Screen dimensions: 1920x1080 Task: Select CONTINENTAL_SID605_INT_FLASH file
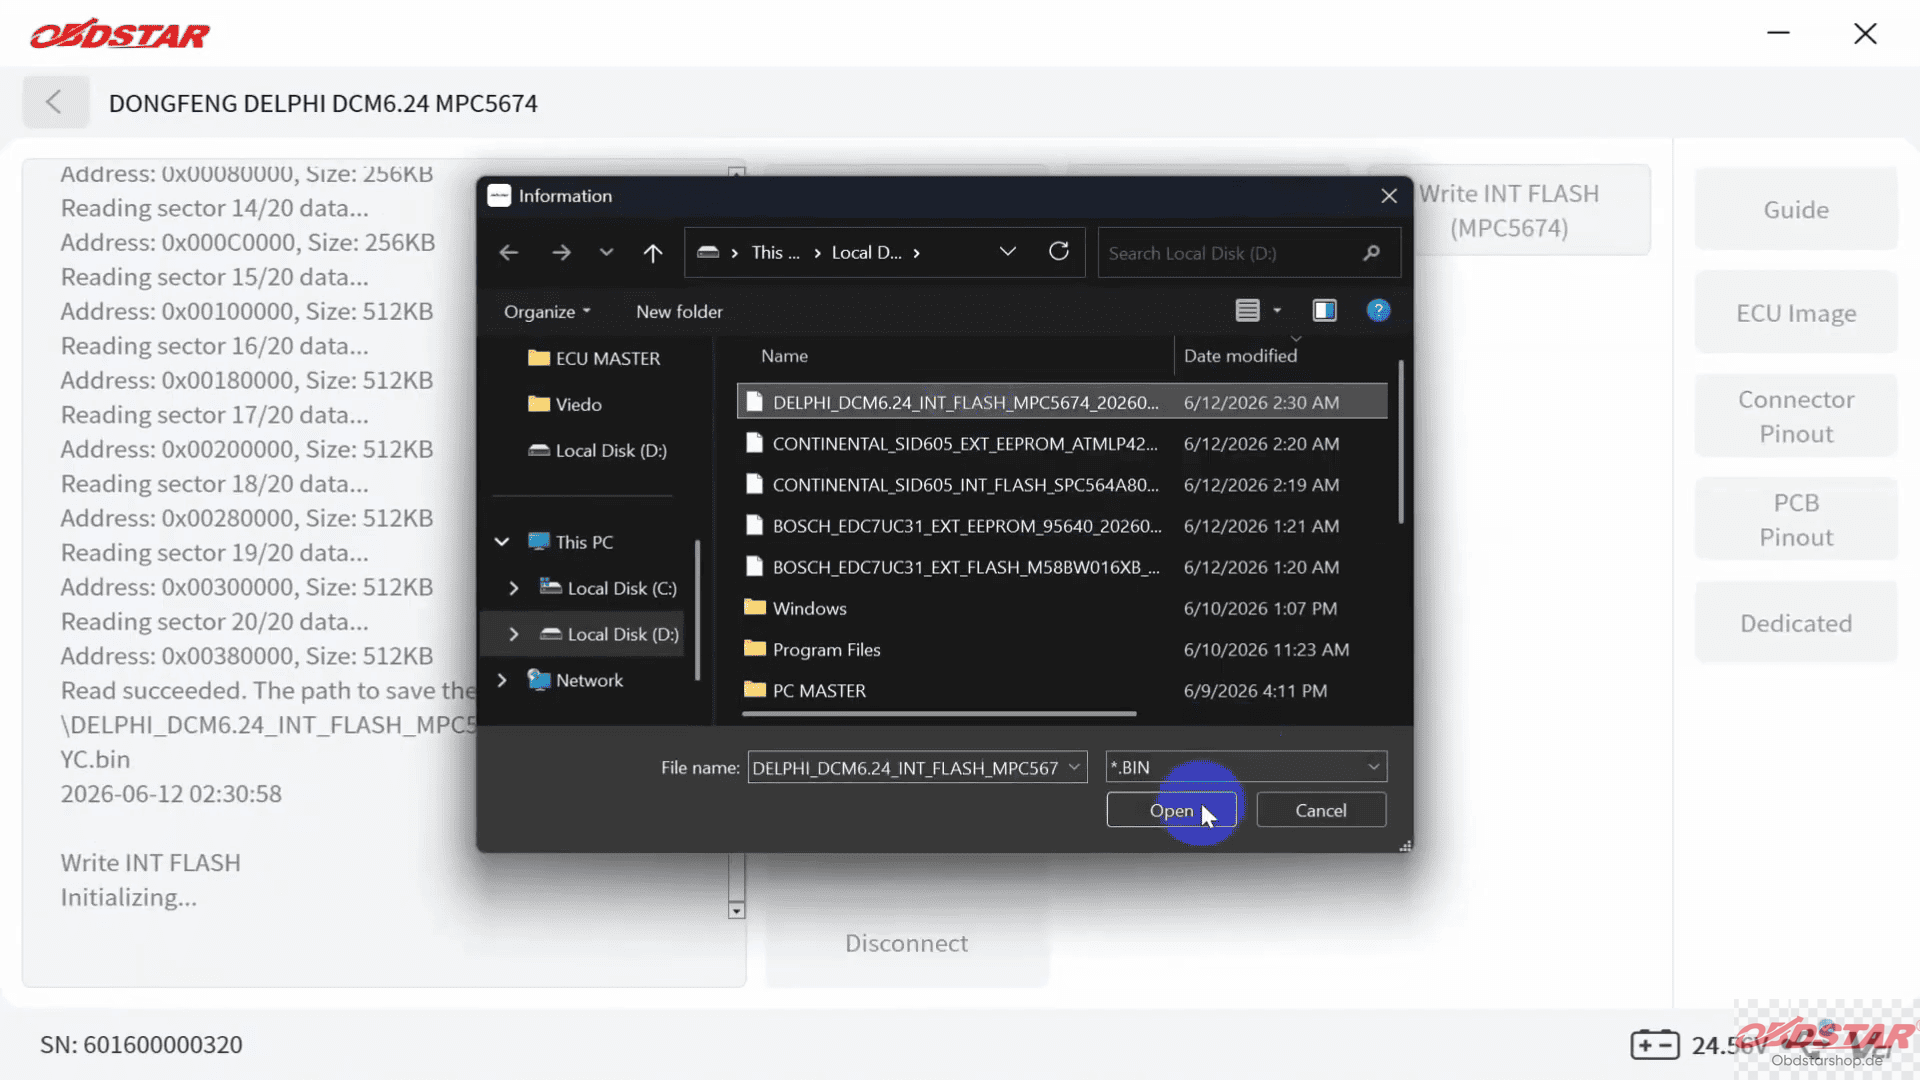click(1062, 484)
